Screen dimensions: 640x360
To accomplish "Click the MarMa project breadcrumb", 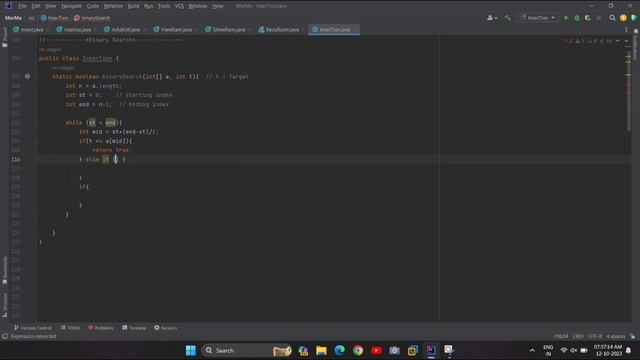I will [x=13, y=18].
